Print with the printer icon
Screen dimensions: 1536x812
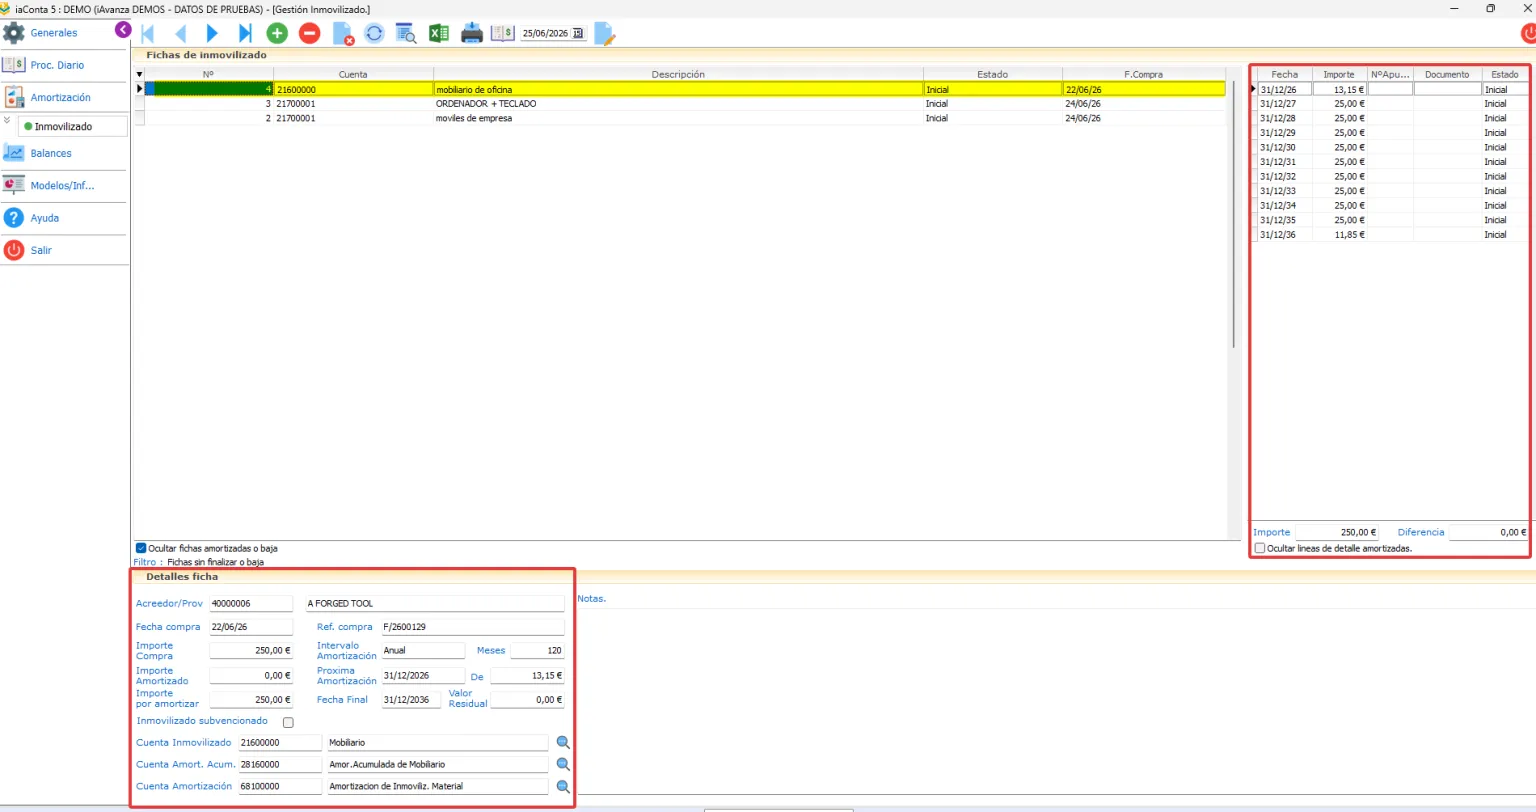point(472,33)
